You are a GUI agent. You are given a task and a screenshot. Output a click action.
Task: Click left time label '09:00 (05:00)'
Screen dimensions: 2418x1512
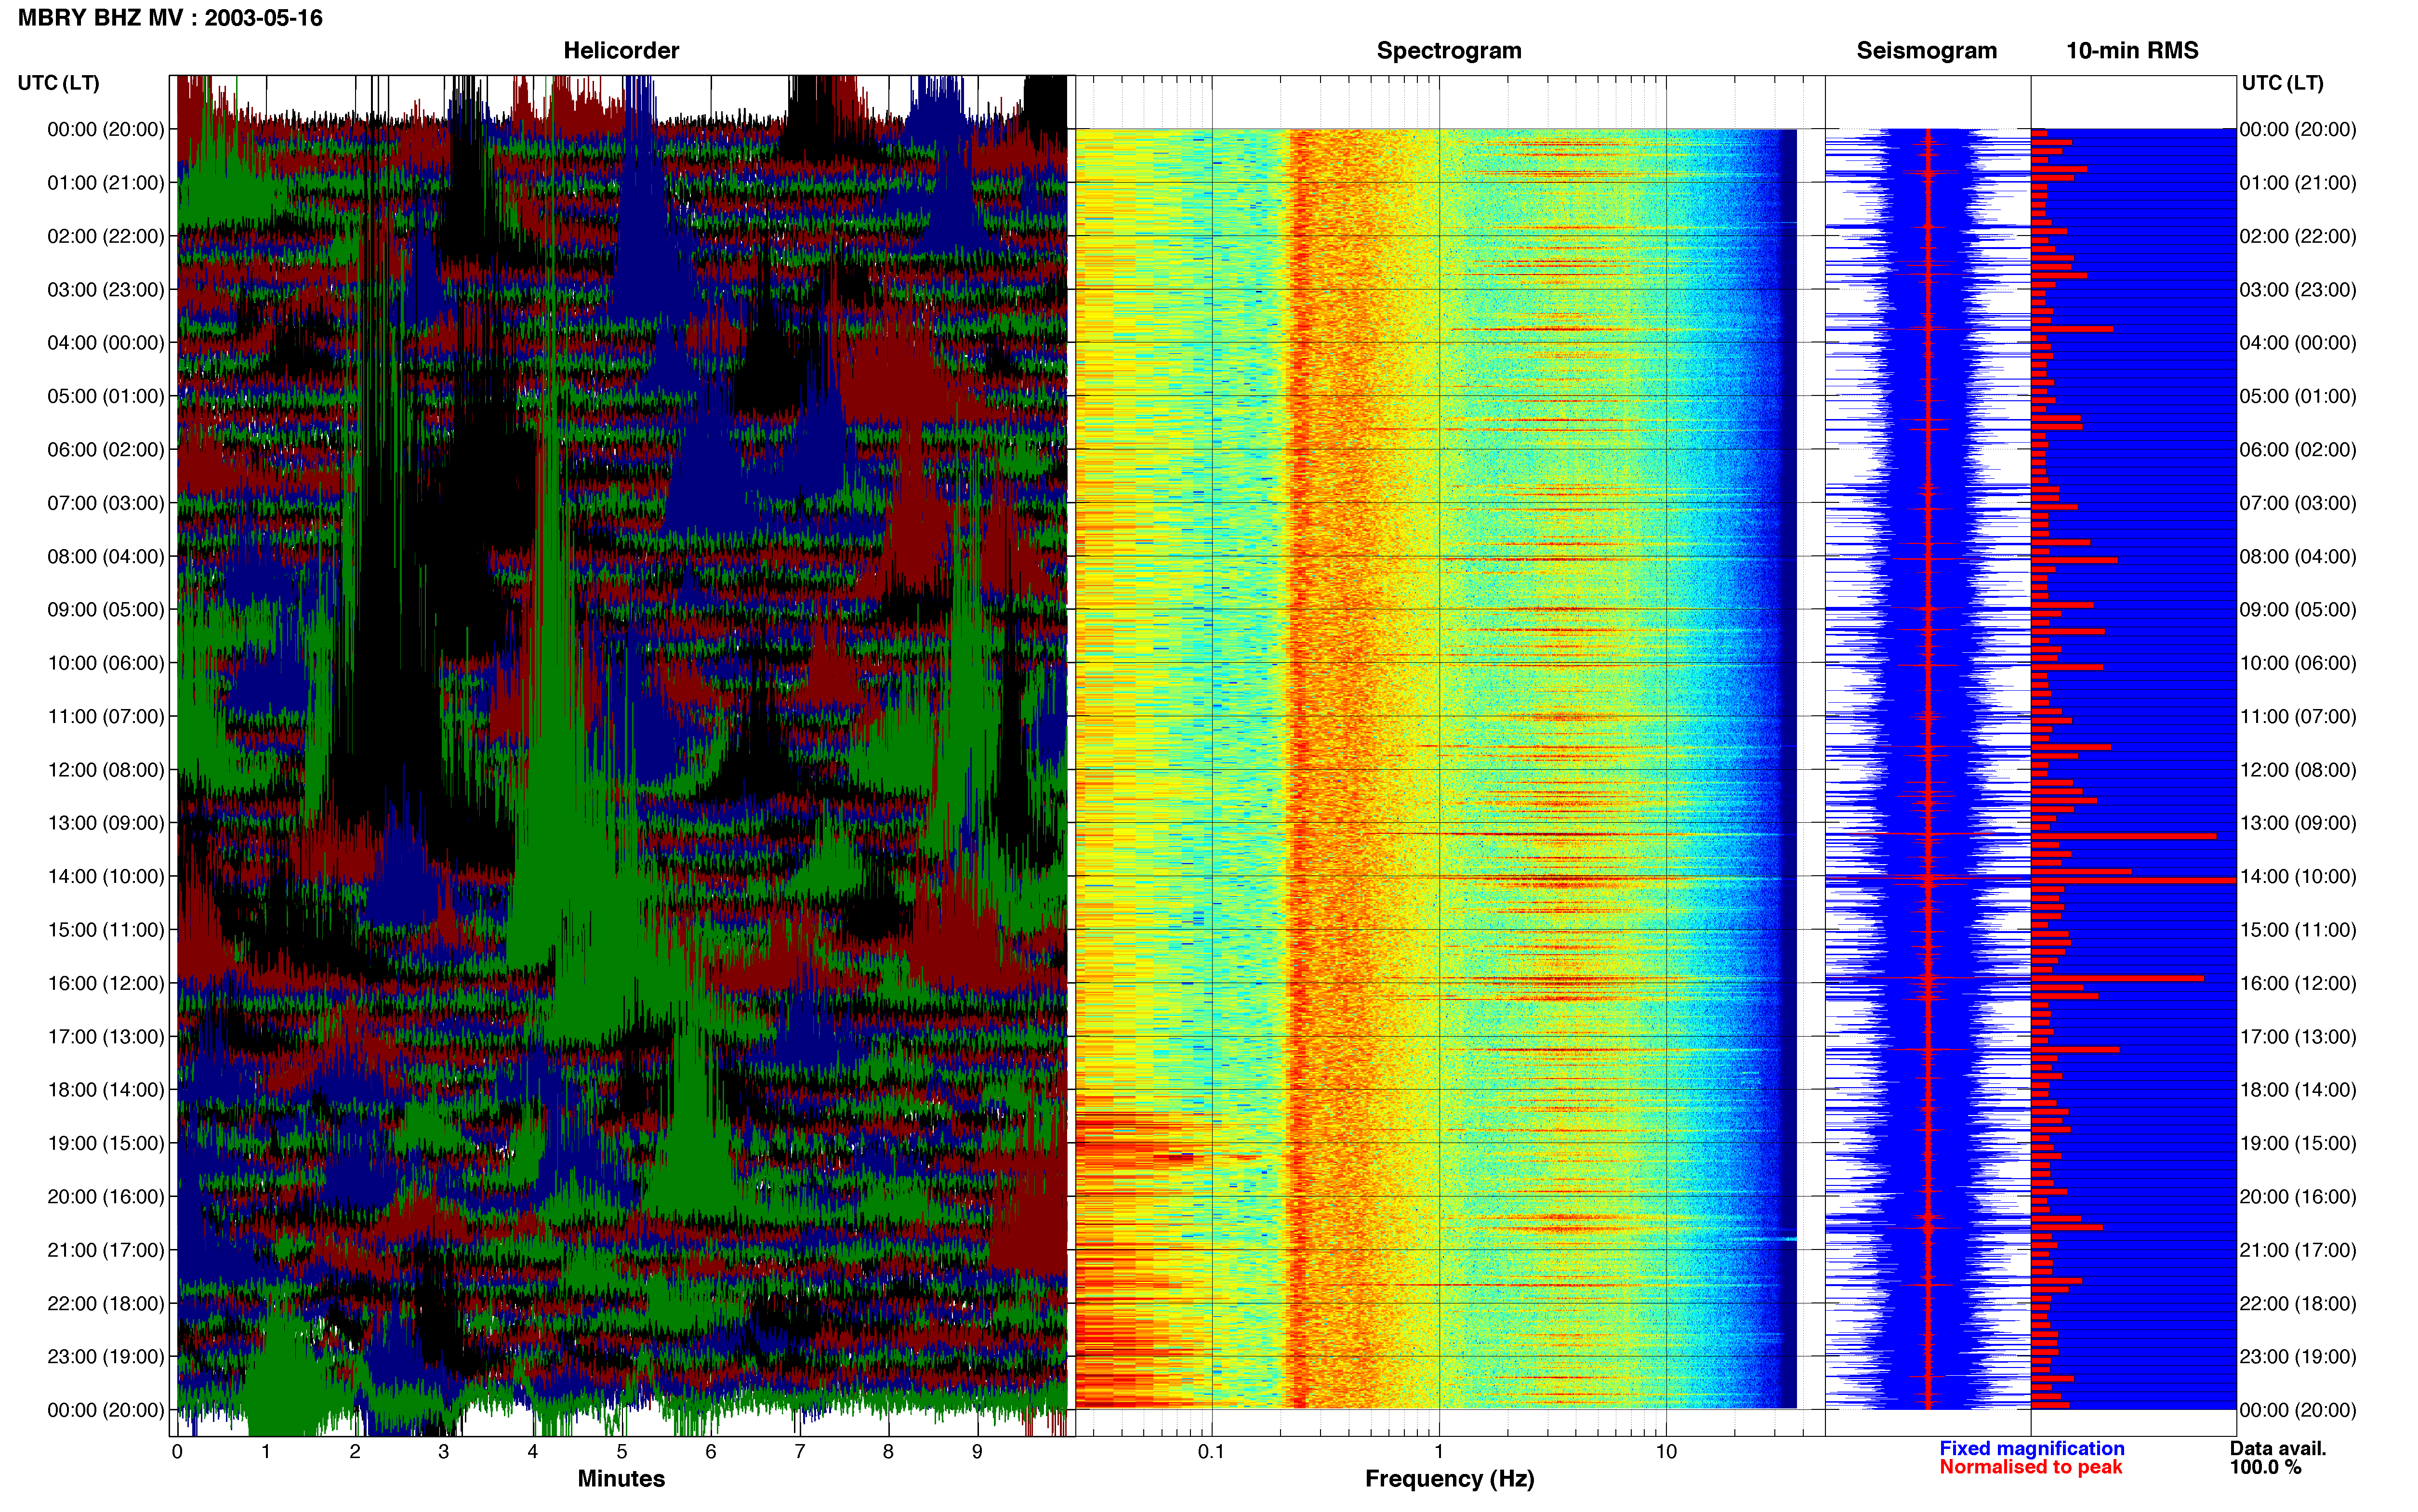[x=106, y=610]
